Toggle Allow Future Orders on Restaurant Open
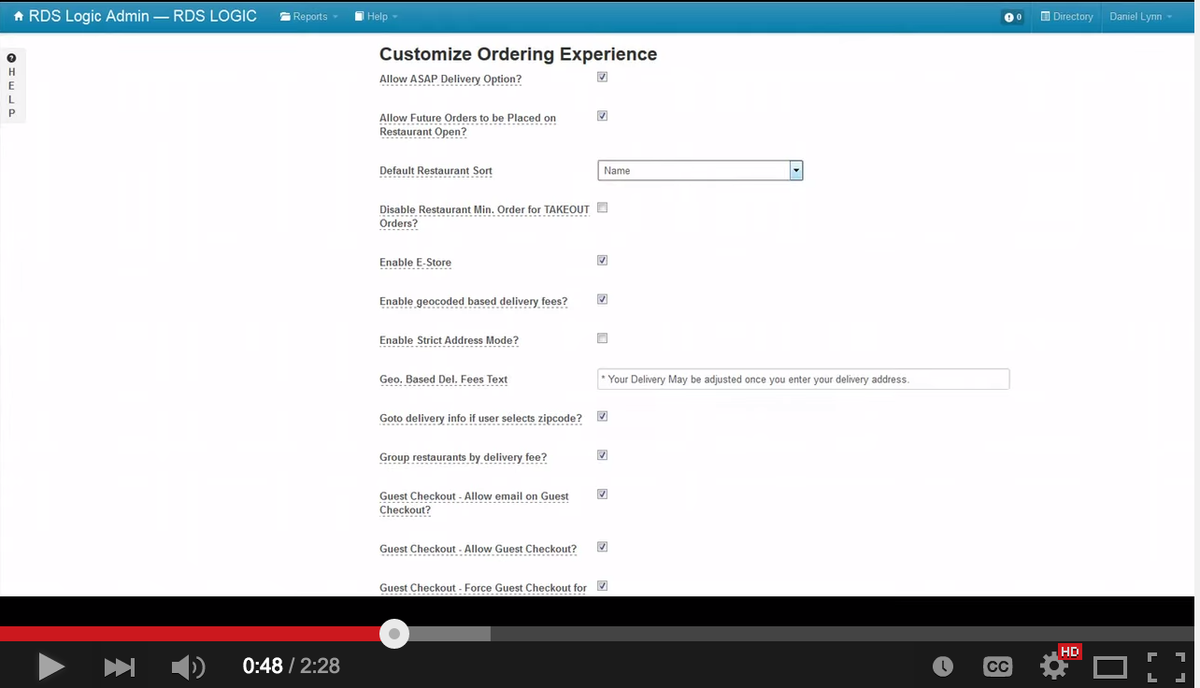The height and width of the screenshot is (688, 1200). (602, 116)
